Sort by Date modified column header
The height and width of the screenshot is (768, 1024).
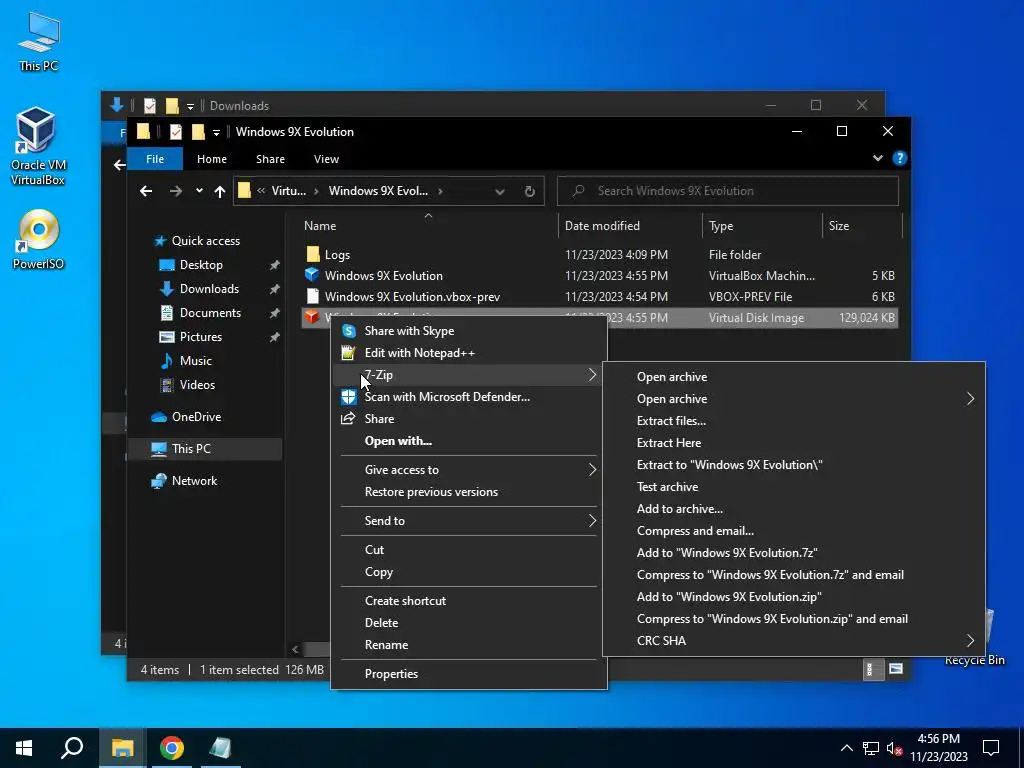[630, 226]
